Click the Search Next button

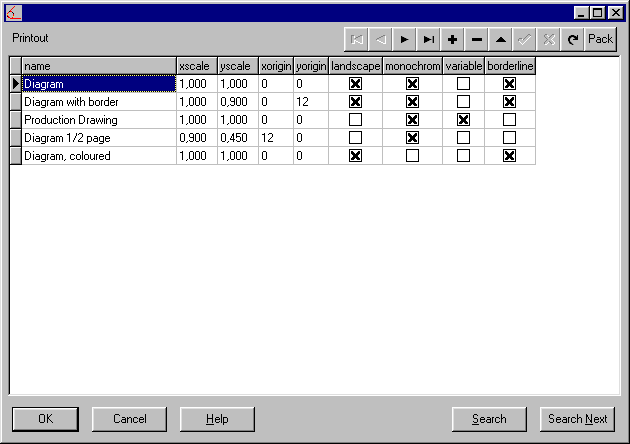tap(577, 419)
